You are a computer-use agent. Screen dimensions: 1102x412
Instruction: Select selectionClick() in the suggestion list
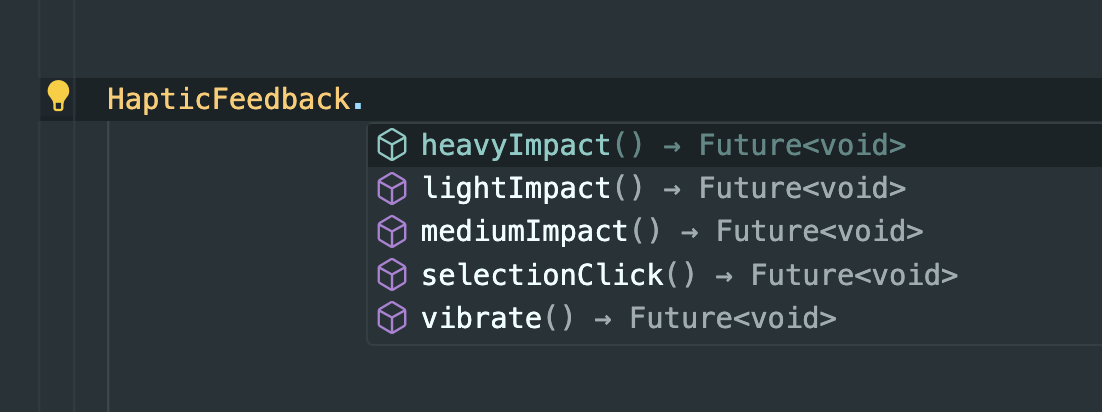[734, 275]
